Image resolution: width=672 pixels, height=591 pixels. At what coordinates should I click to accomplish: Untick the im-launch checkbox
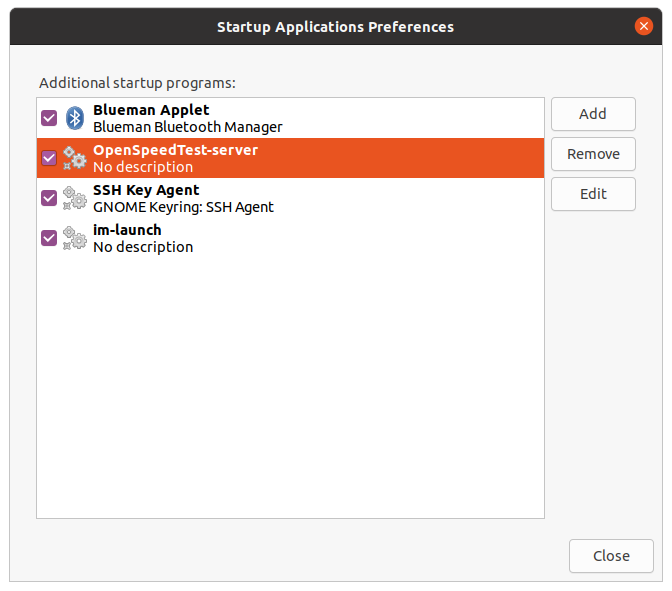point(49,238)
